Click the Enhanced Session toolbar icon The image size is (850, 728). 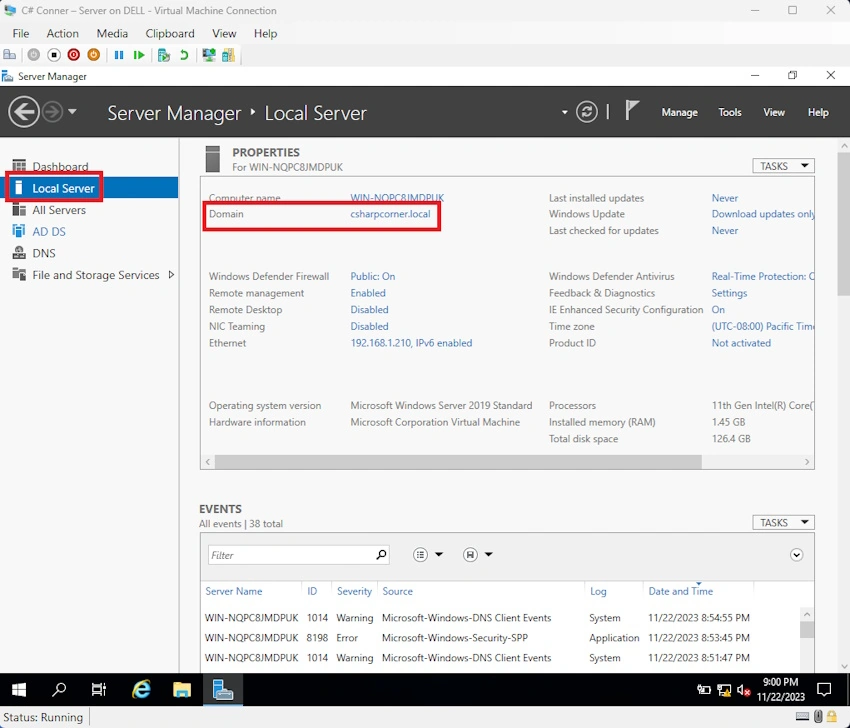(209, 55)
